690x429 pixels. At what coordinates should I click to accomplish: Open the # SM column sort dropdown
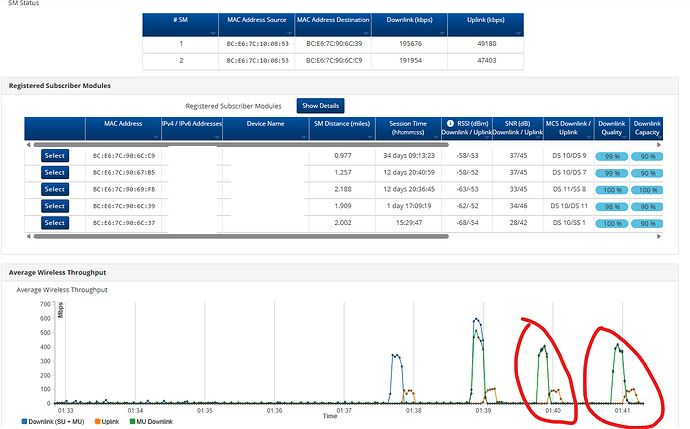click(215, 35)
